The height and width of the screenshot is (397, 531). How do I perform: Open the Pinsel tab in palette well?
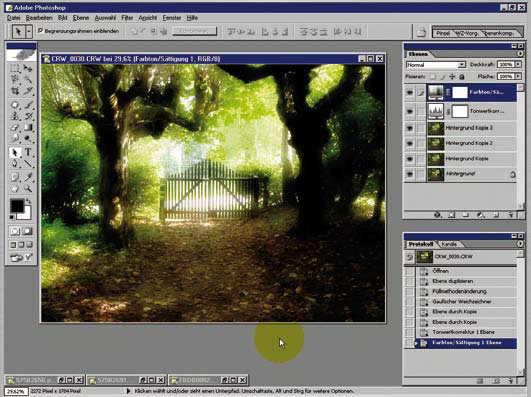tap(443, 33)
